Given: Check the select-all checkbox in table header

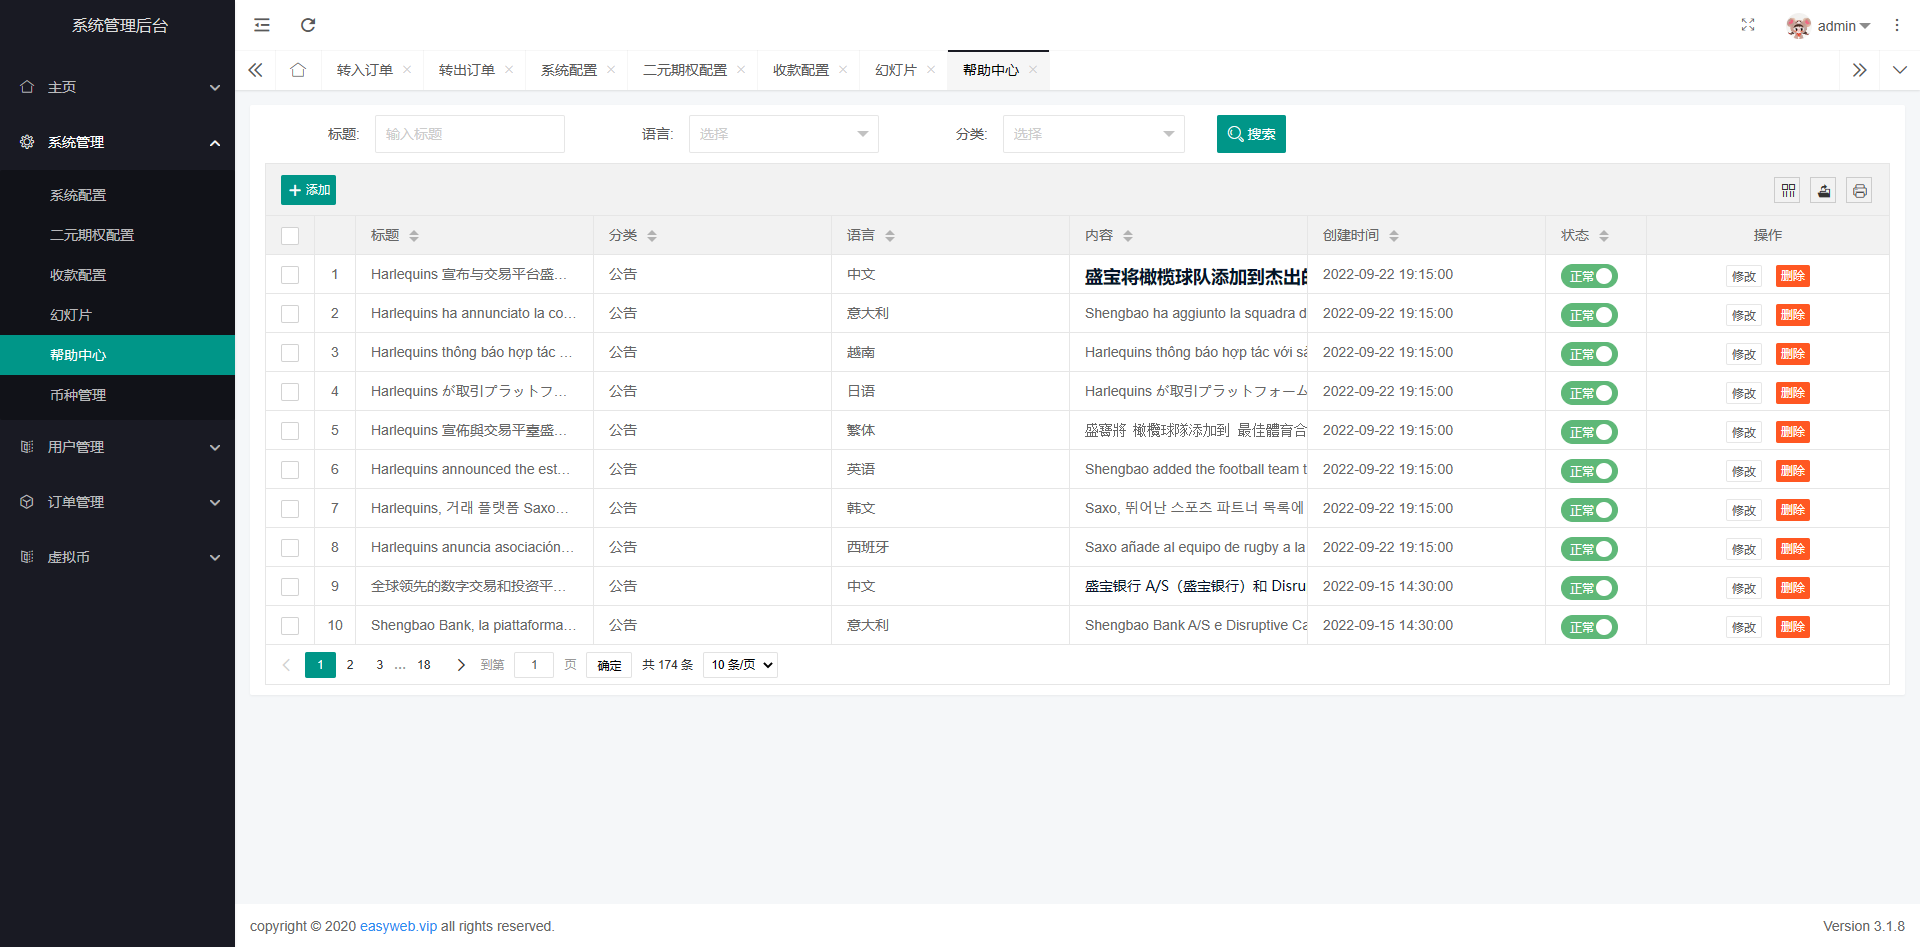Looking at the screenshot, I should click(x=290, y=236).
